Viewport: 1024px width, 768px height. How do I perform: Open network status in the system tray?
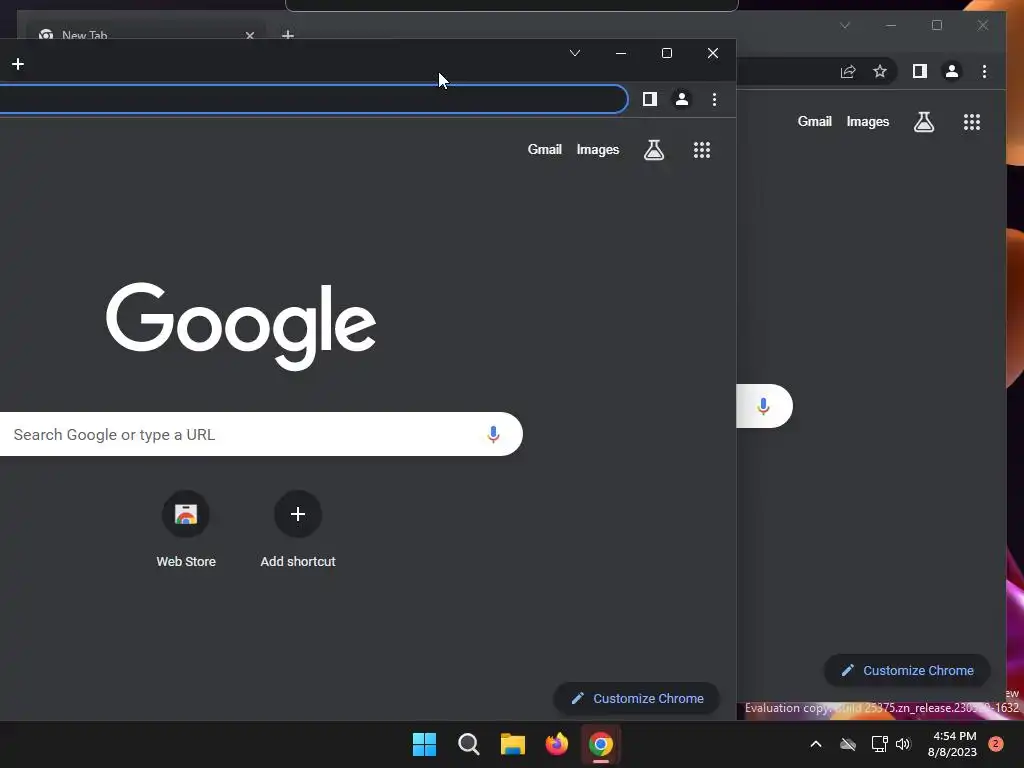(x=880, y=744)
